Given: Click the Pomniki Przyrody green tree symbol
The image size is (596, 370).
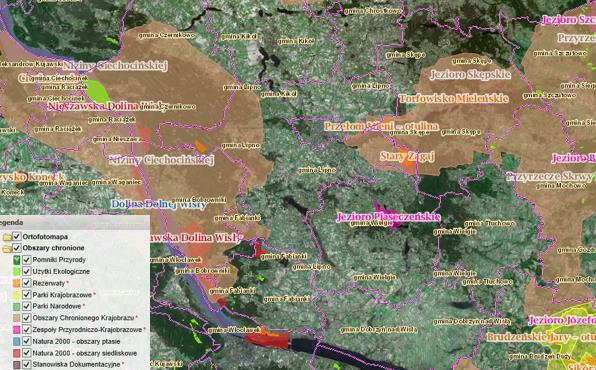Looking at the screenshot, I should click(x=17, y=260).
